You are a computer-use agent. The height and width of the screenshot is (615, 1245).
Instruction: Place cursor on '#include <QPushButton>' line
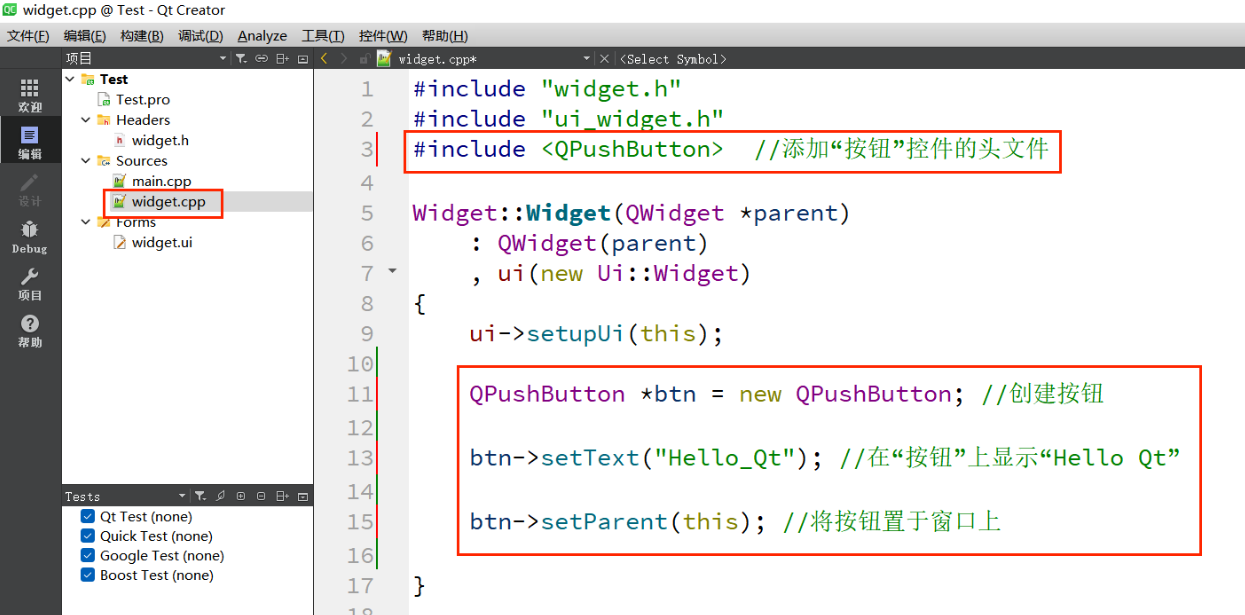tap(568, 149)
